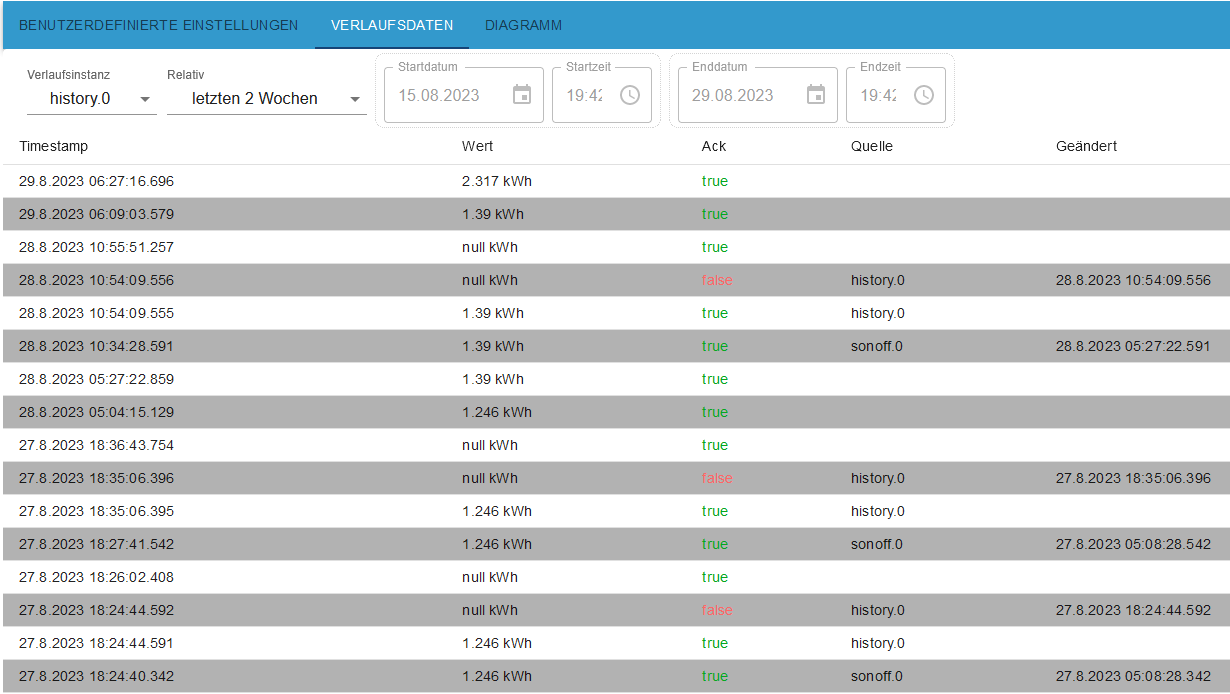Screen dimensions: 1230x694
Task: Select row 27.8.2023 18:35:06.396
Action: tap(615, 478)
